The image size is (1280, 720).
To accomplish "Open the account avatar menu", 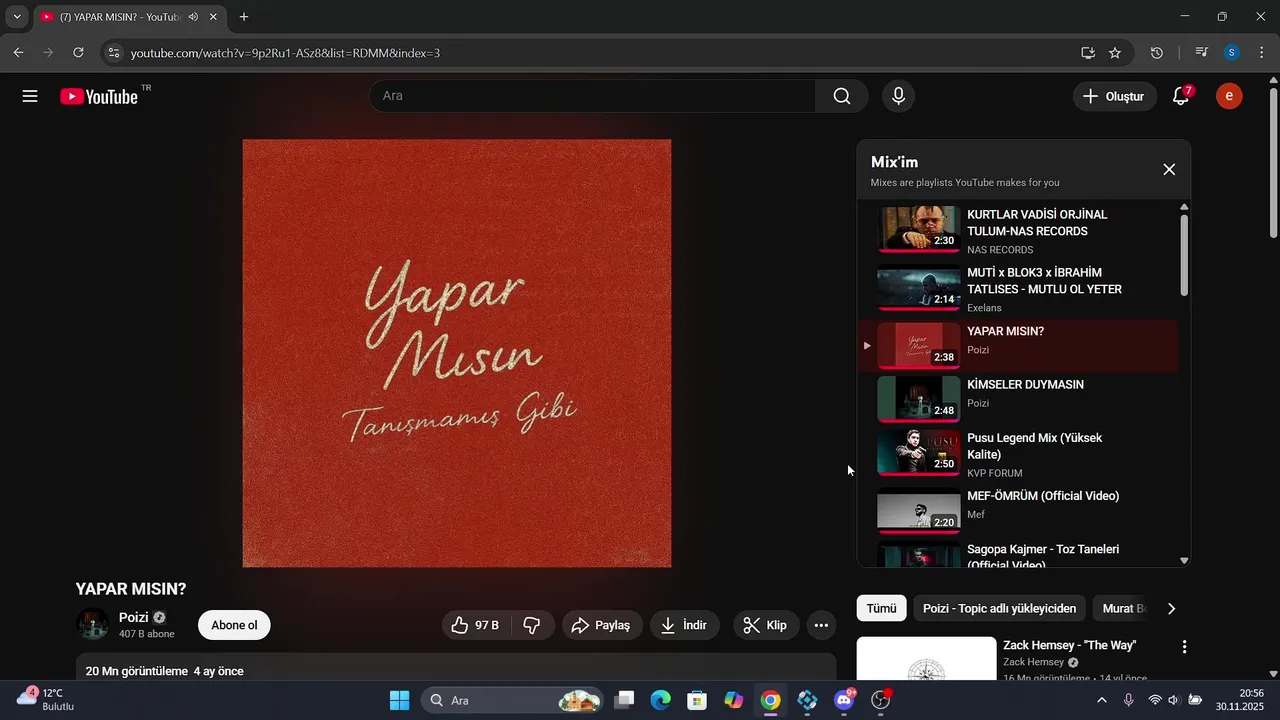I will click(x=1229, y=96).
